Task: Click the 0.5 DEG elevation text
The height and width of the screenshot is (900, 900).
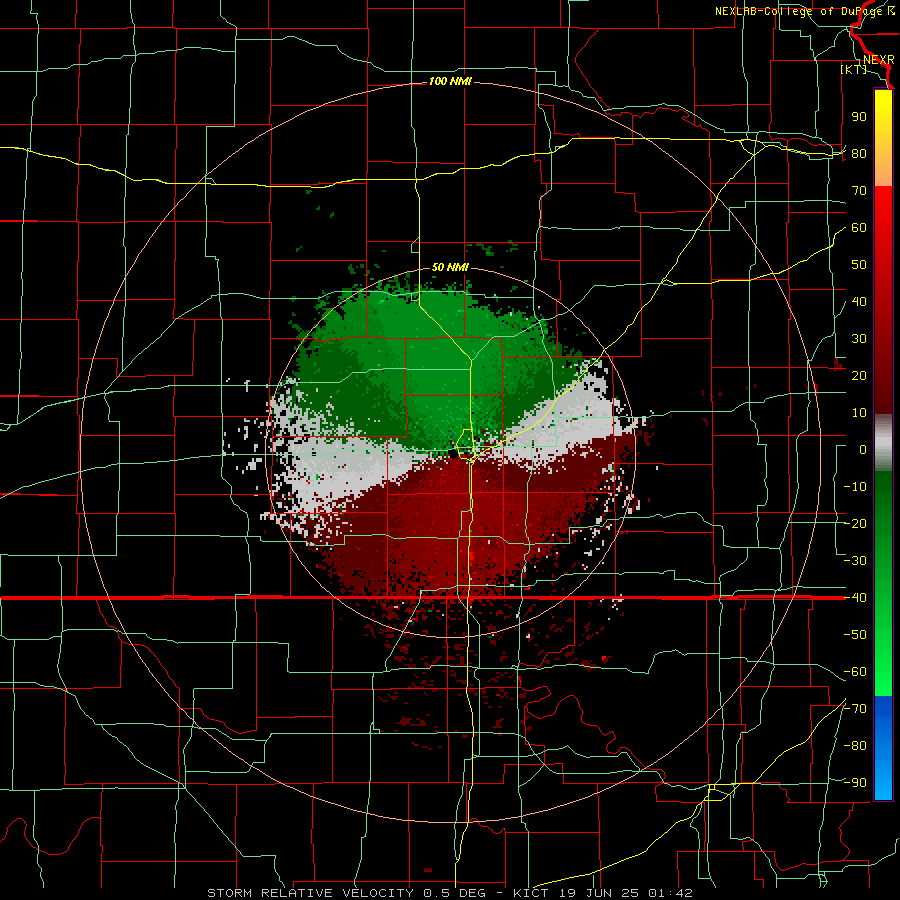Action: [455, 893]
